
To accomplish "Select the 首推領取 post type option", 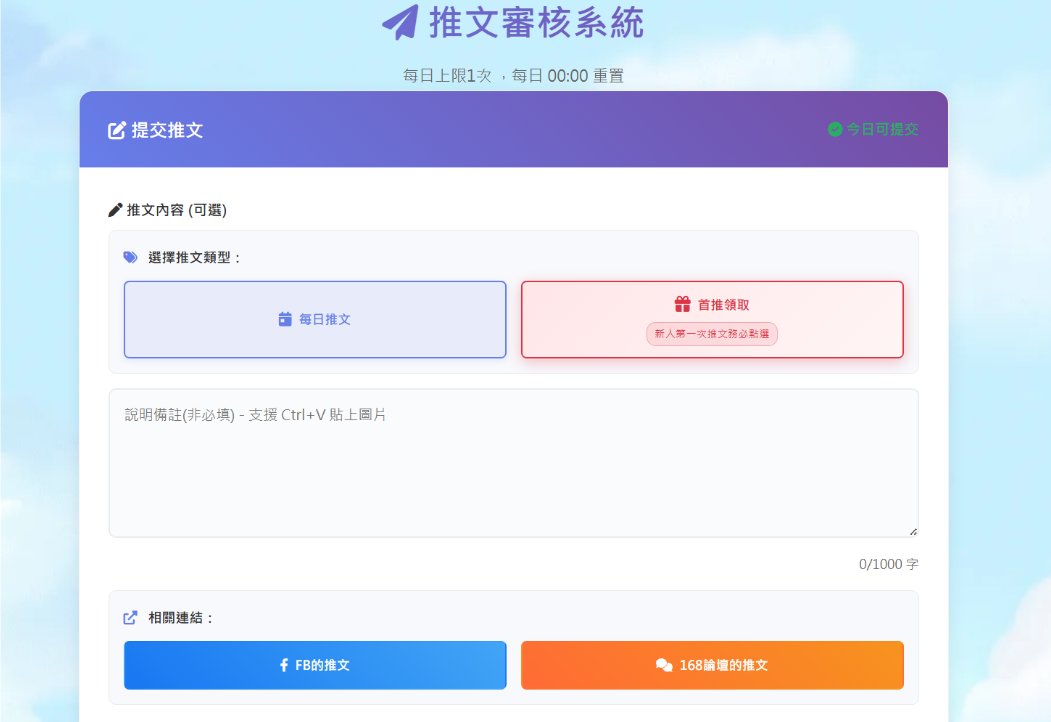I will click(713, 320).
